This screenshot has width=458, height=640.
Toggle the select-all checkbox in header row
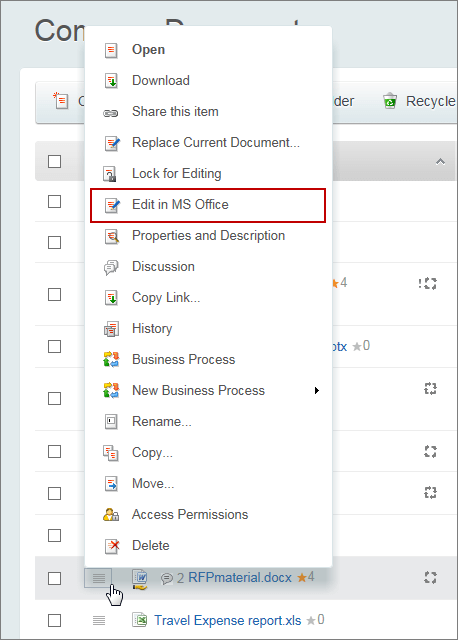(x=54, y=161)
